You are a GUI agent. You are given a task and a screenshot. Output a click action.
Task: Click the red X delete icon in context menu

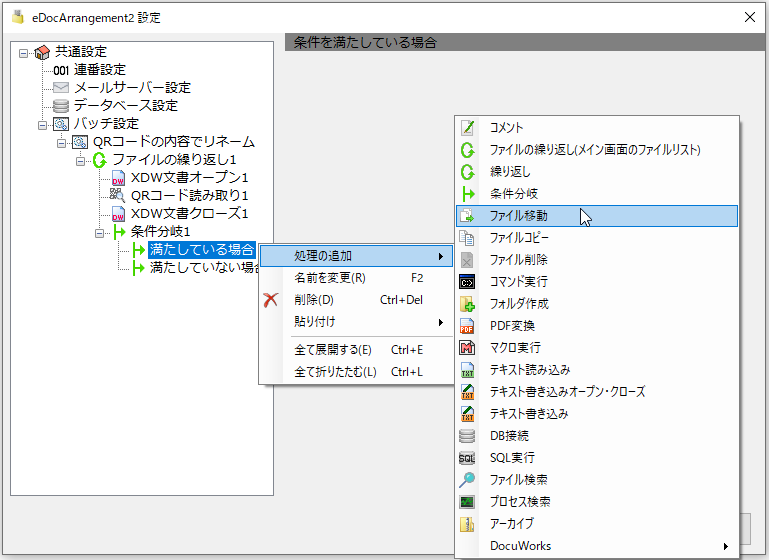(271, 300)
